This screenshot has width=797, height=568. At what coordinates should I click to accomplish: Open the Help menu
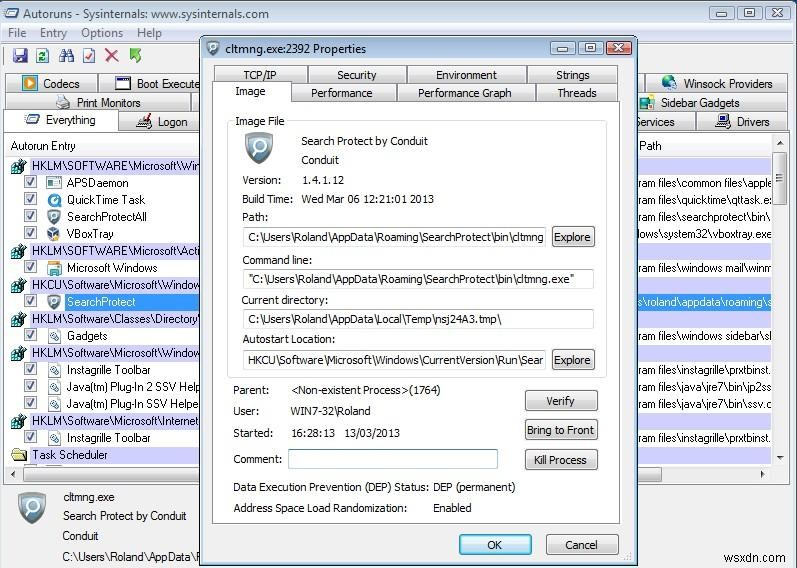point(149,33)
